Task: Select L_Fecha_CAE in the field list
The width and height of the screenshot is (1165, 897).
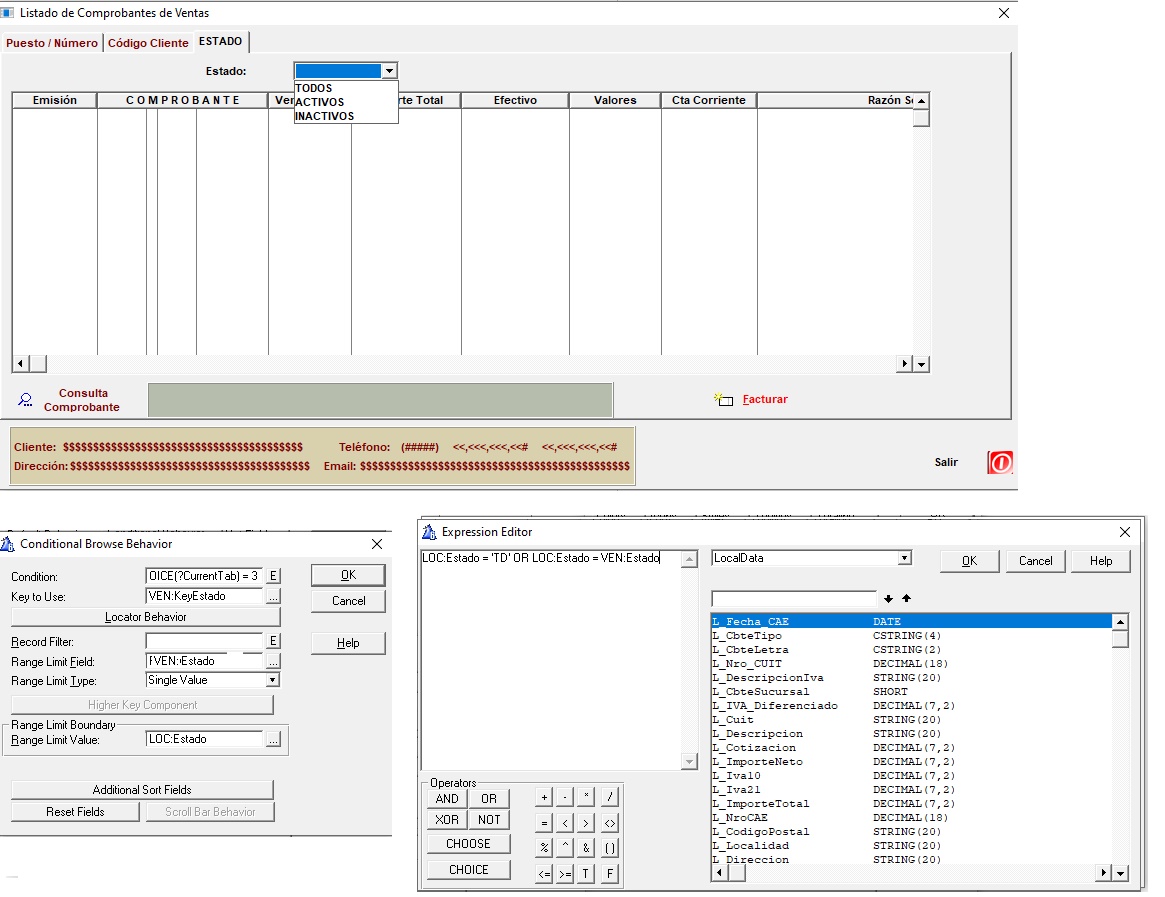Action: 911,621
